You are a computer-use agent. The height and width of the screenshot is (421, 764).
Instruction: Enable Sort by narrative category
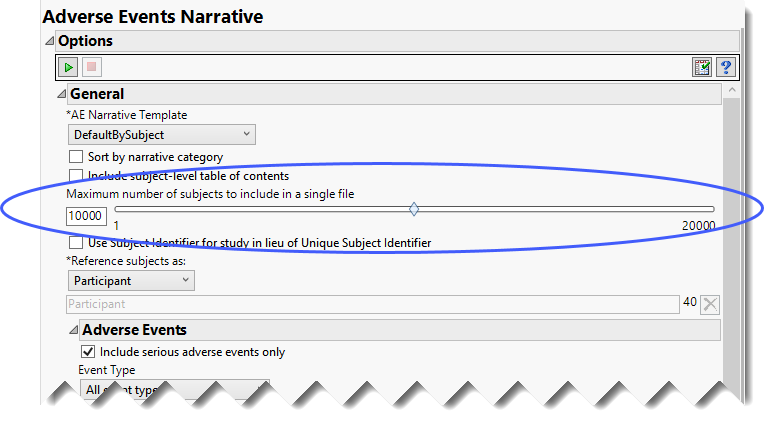[75, 157]
